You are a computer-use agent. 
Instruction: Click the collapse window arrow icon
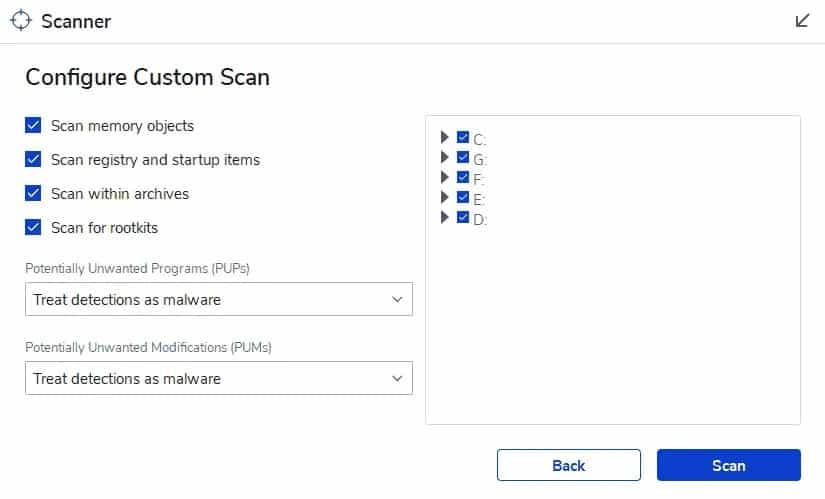coord(802,21)
